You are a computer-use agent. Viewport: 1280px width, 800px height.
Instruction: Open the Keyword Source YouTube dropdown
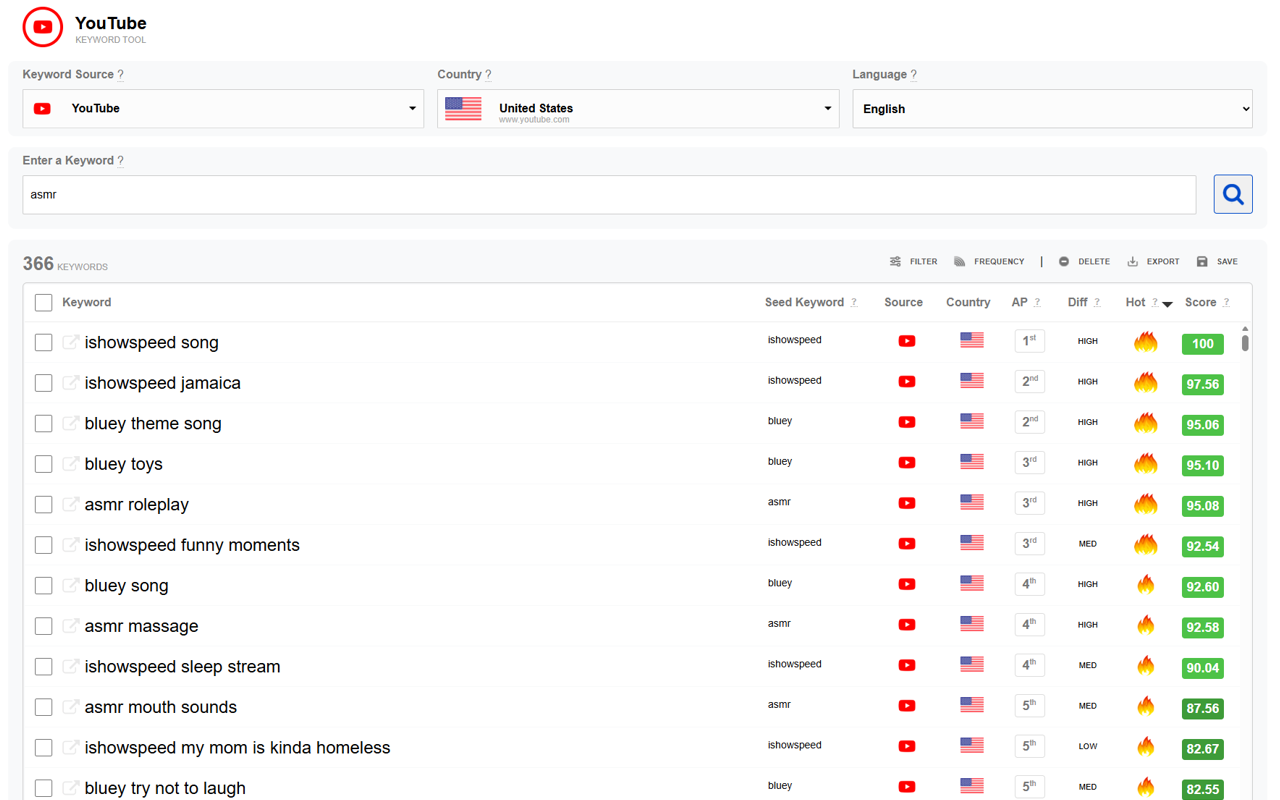tap(223, 108)
